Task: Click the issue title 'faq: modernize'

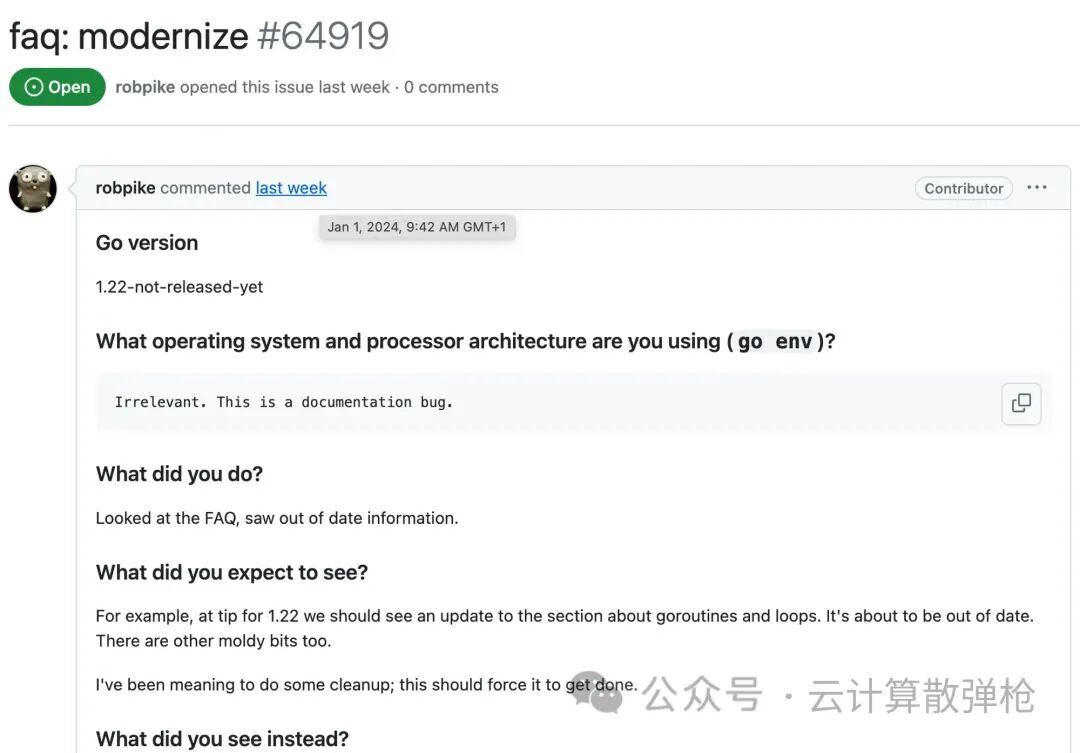Action: point(129,36)
